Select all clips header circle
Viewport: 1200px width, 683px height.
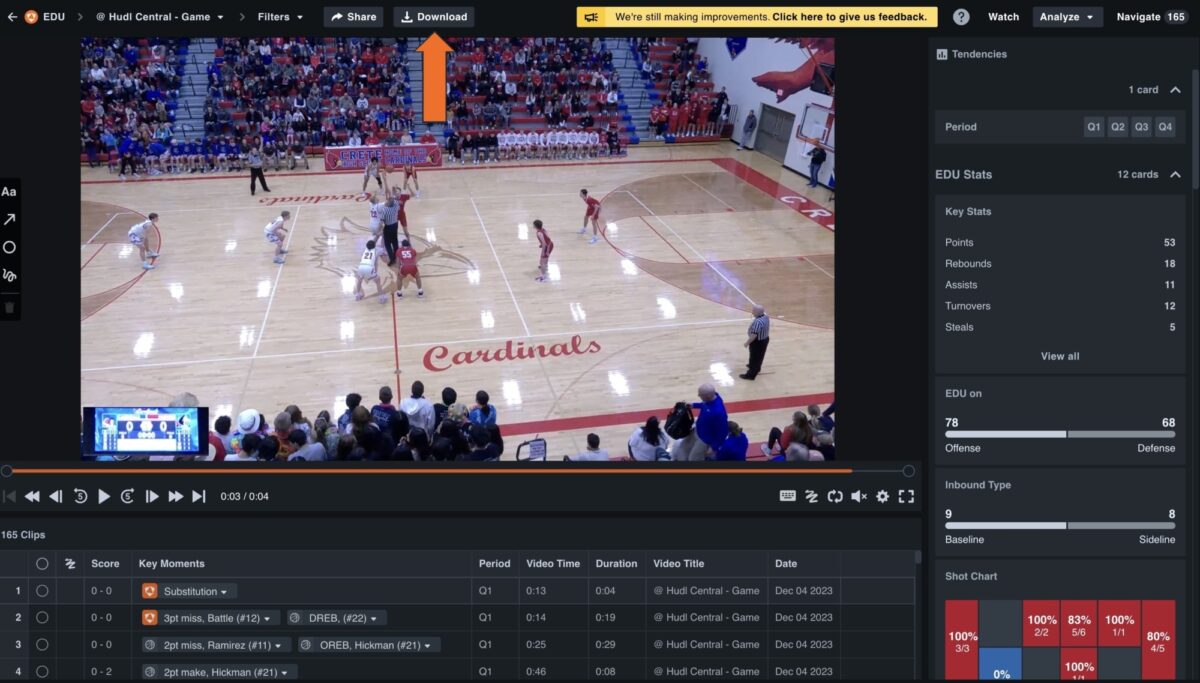[42, 564]
